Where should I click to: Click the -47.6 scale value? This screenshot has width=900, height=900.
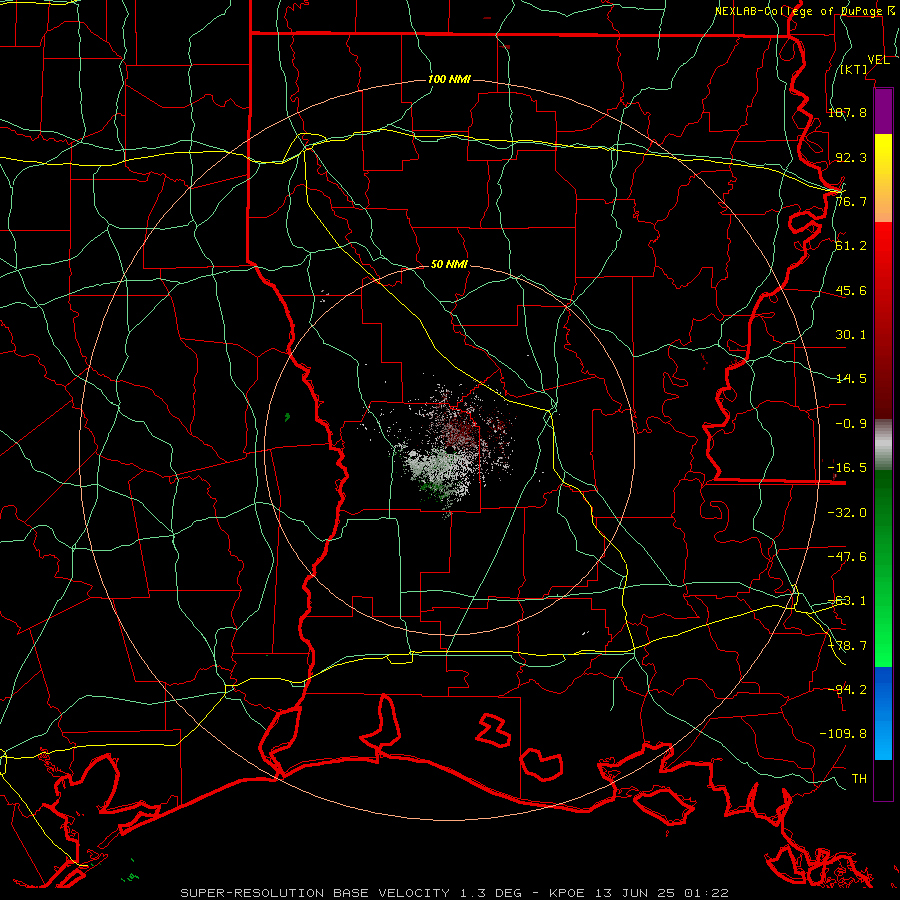click(847, 557)
